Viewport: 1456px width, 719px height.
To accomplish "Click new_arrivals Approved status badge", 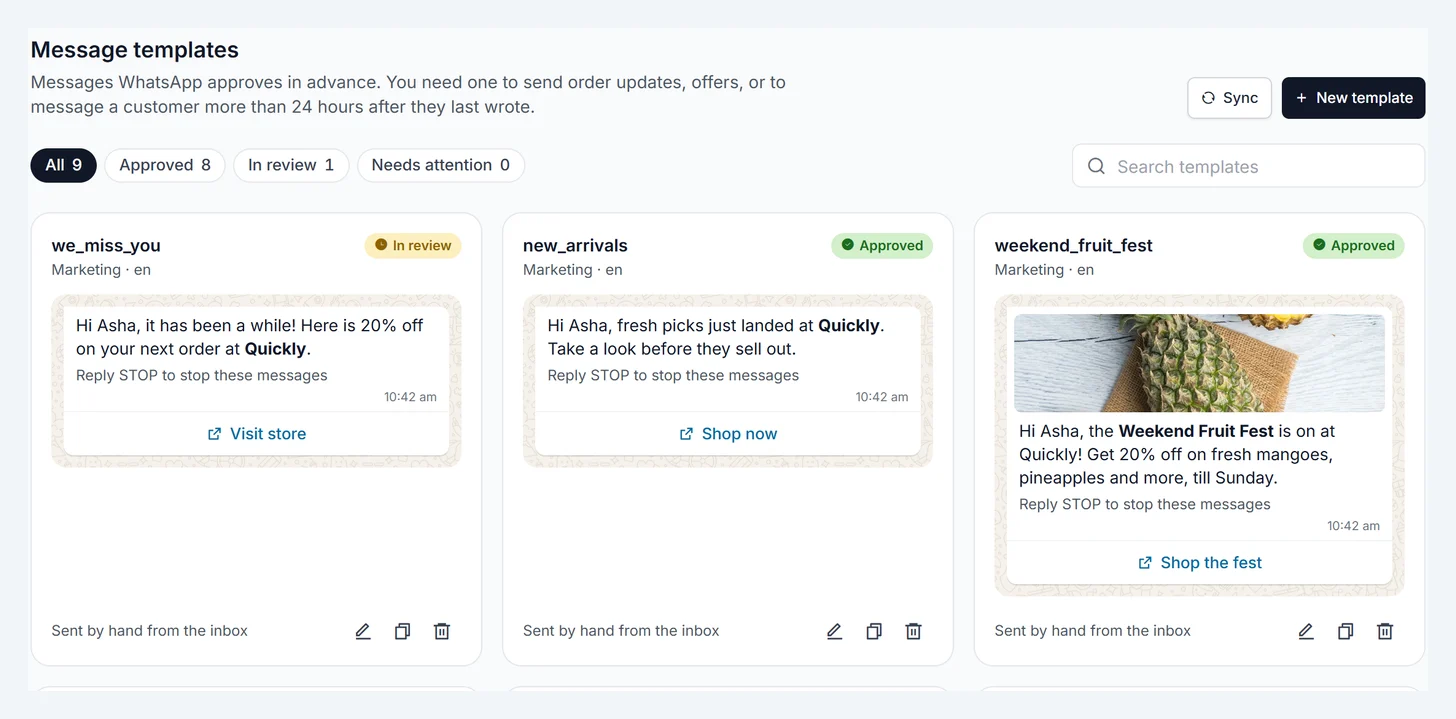I will pyautogui.click(x=882, y=246).
